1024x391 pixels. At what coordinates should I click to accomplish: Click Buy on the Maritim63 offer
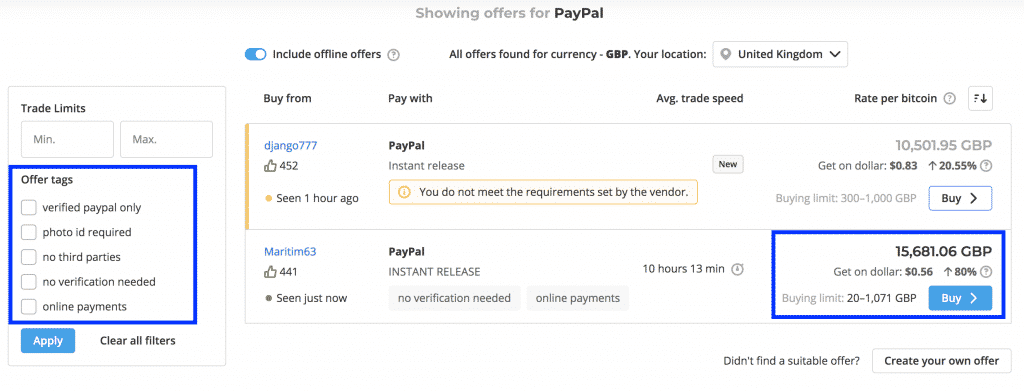pos(960,298)
